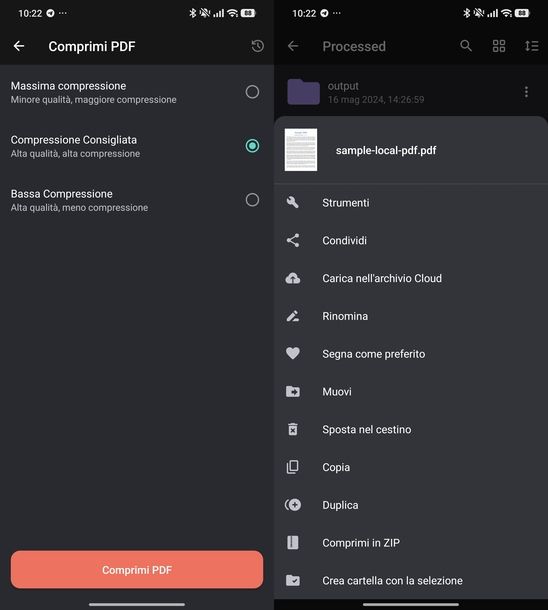548x610 pixels.
Task: Click the ZIP archive icon
Action: tap(292, 542)
